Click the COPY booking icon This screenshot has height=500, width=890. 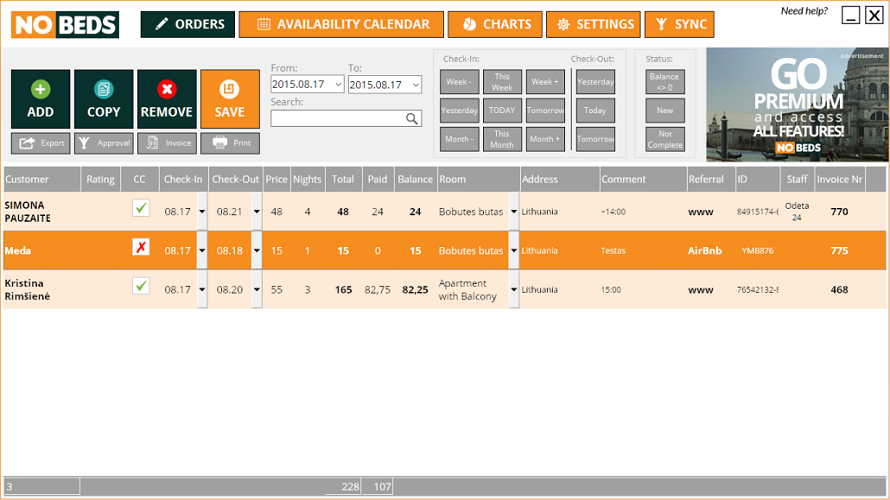pyautogui.click(x=103, y=89)
